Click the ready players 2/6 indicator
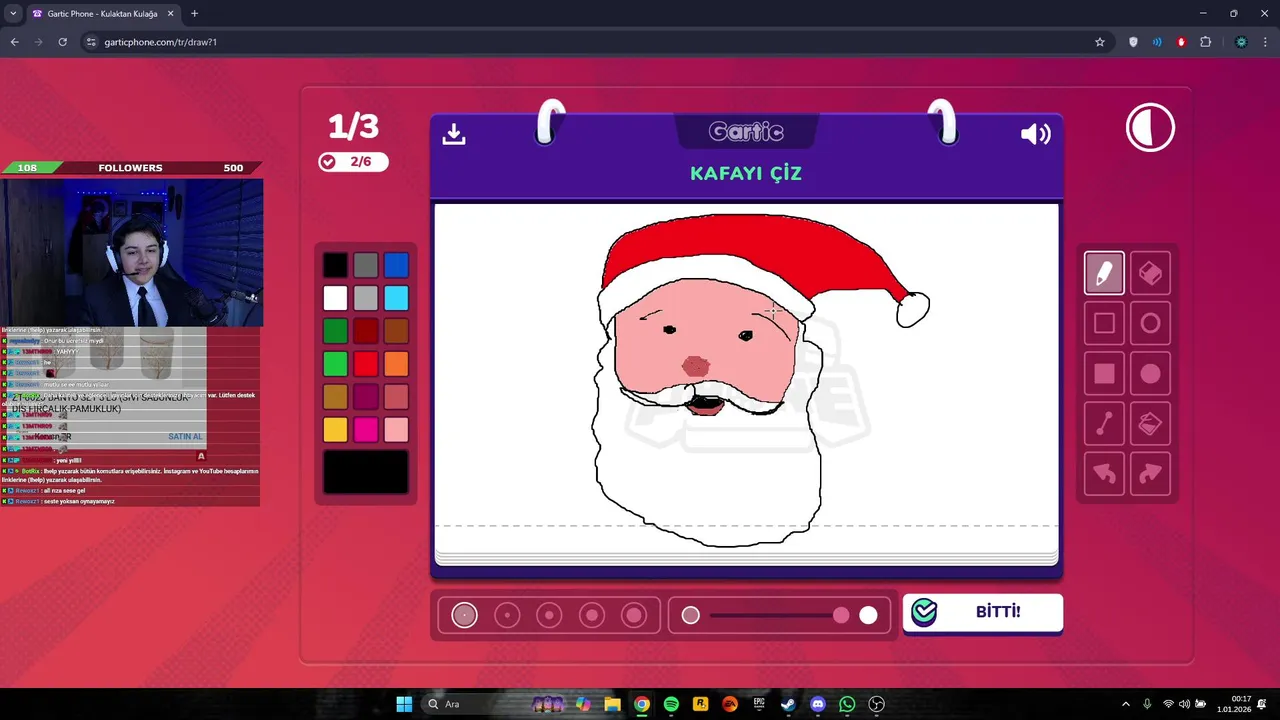1280x720 pixels. pos(353,162)
